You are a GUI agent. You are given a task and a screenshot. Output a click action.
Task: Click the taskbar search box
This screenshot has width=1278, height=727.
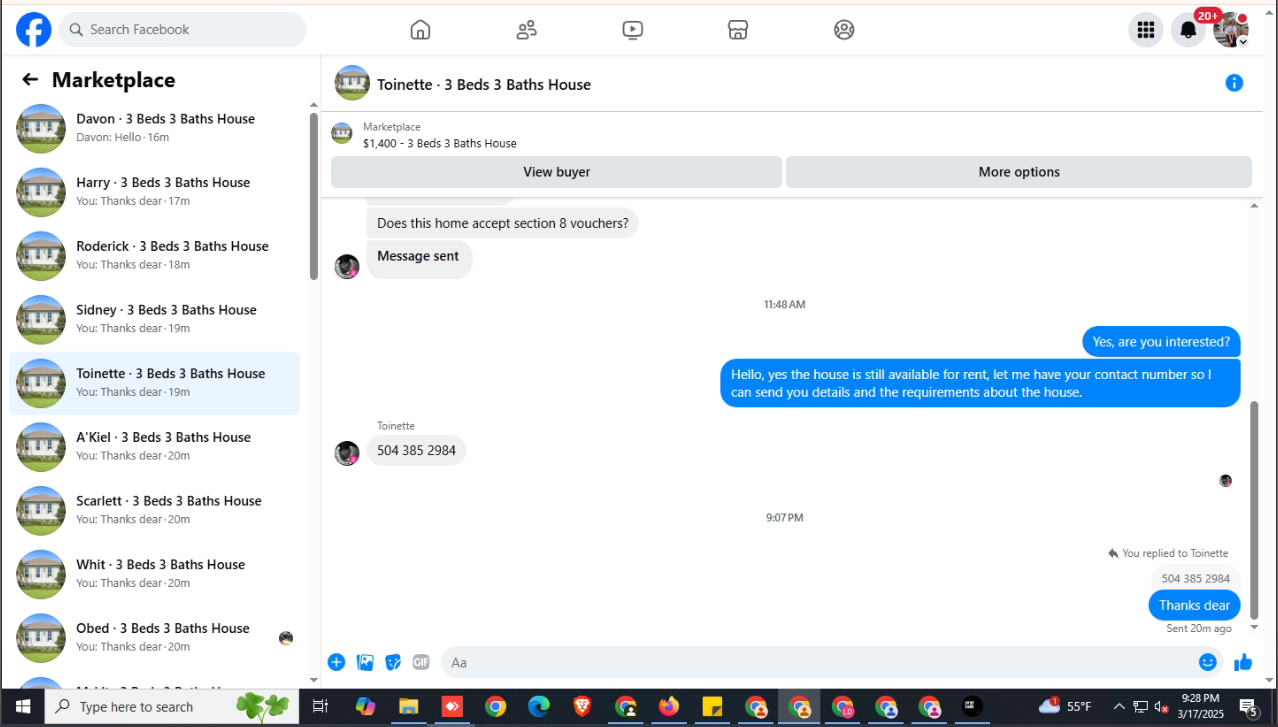(x=170, y=706)
